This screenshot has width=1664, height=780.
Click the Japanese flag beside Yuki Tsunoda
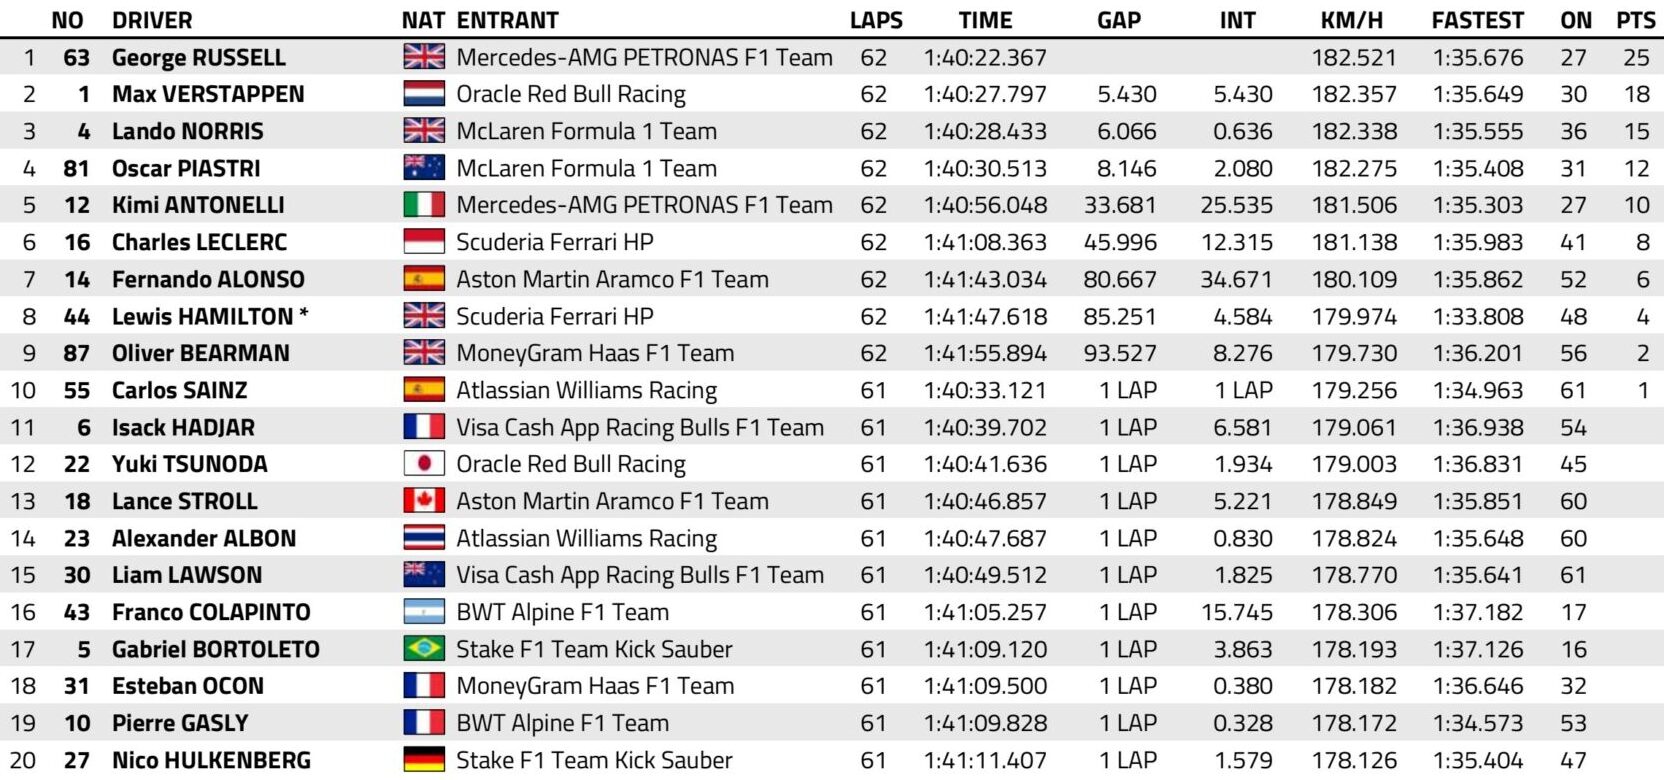pyautogui.click(x=424, y=464)
